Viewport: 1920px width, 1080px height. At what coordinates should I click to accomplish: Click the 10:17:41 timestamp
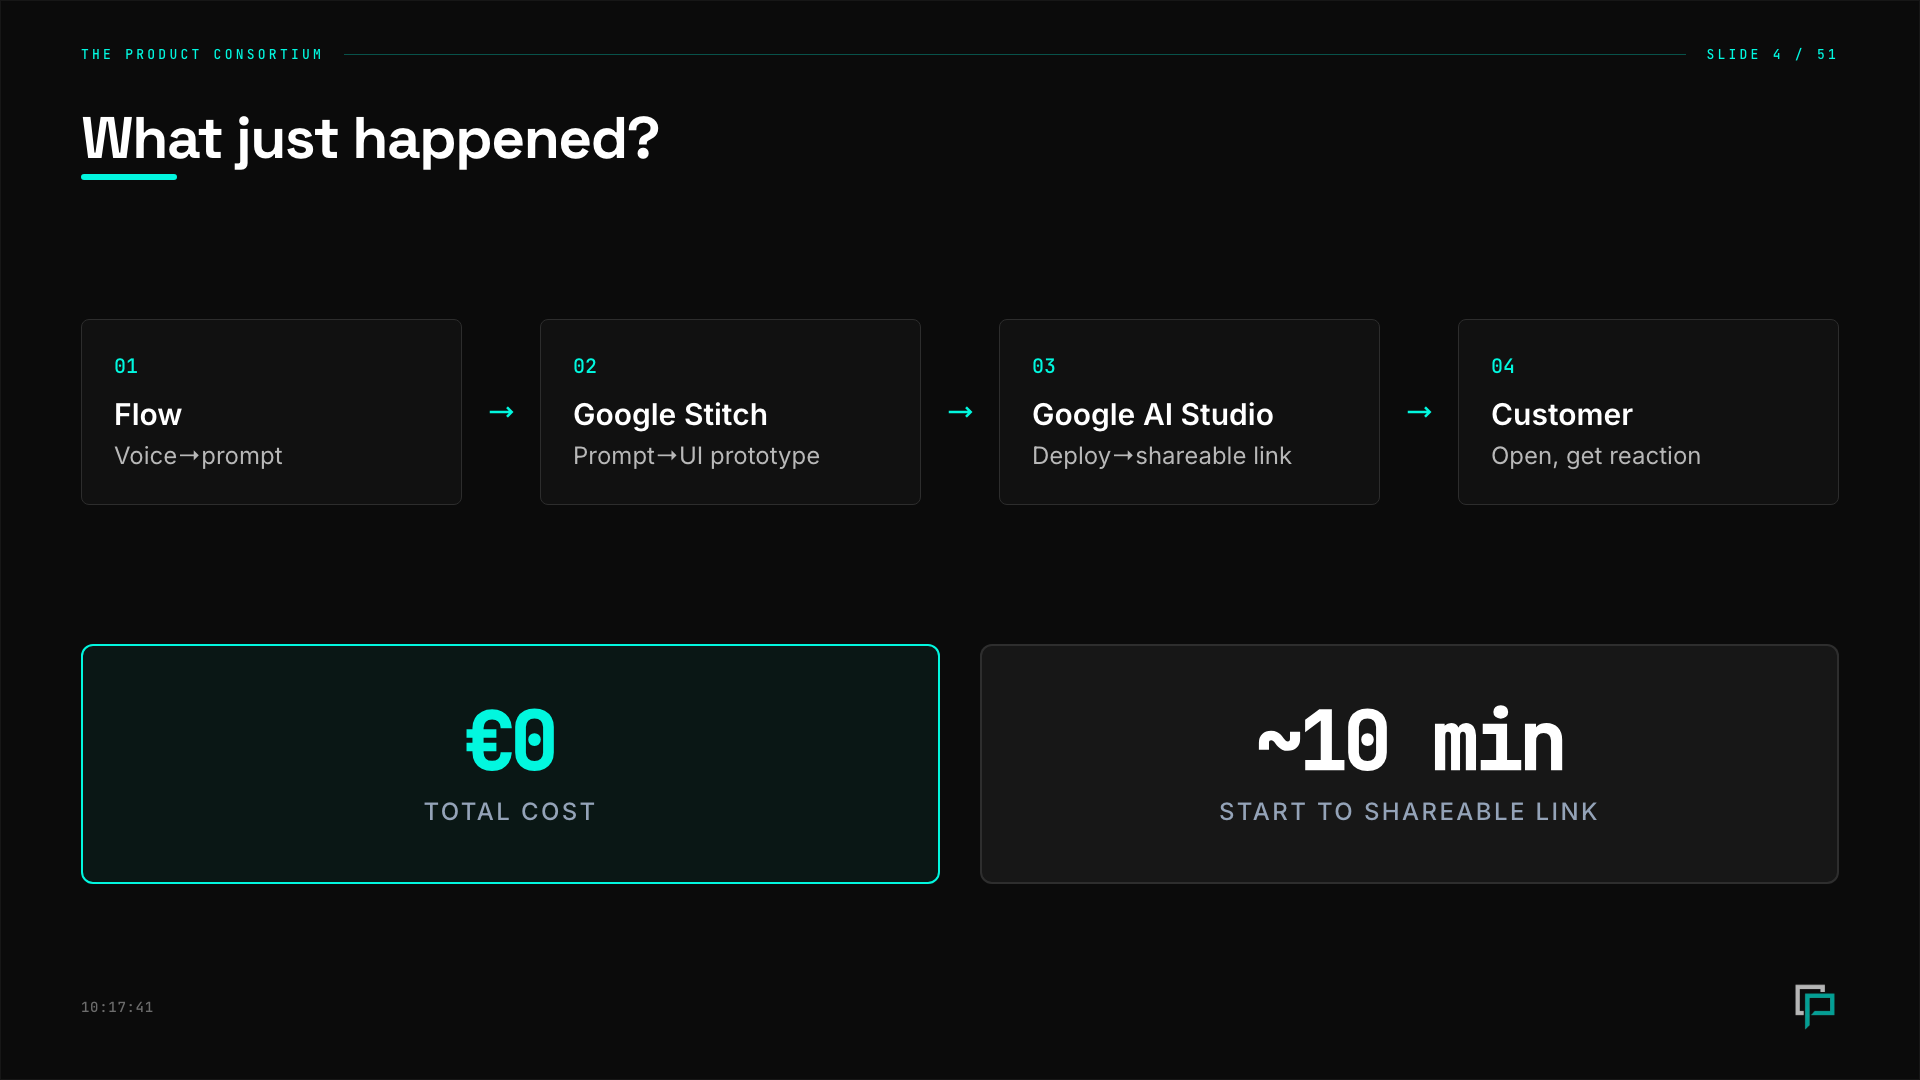[x=117, y=1007]
